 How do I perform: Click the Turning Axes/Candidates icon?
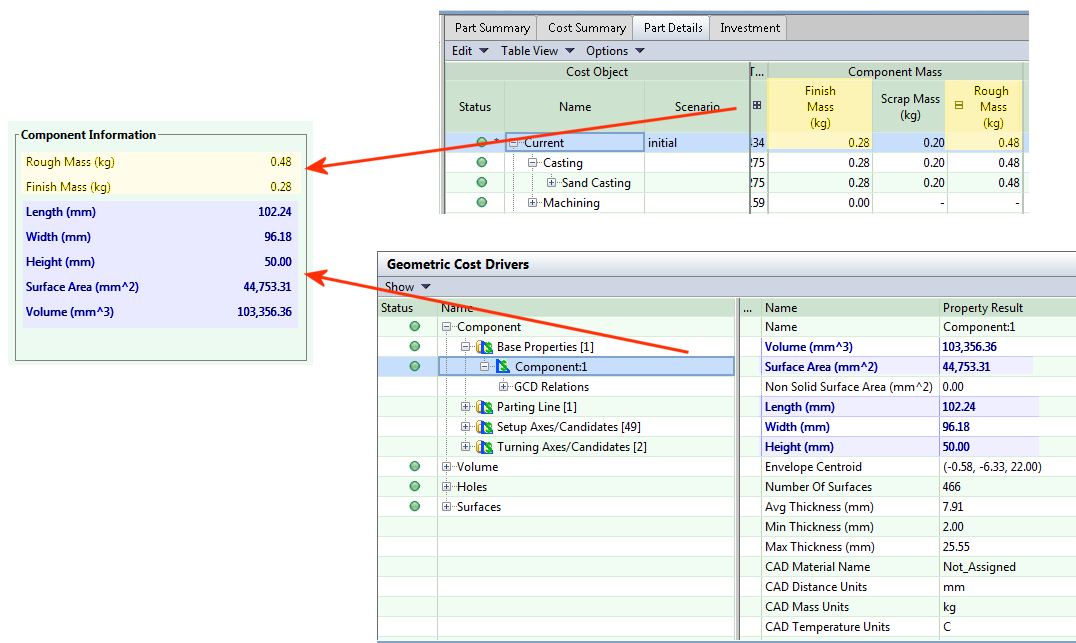tap(485, 447)
